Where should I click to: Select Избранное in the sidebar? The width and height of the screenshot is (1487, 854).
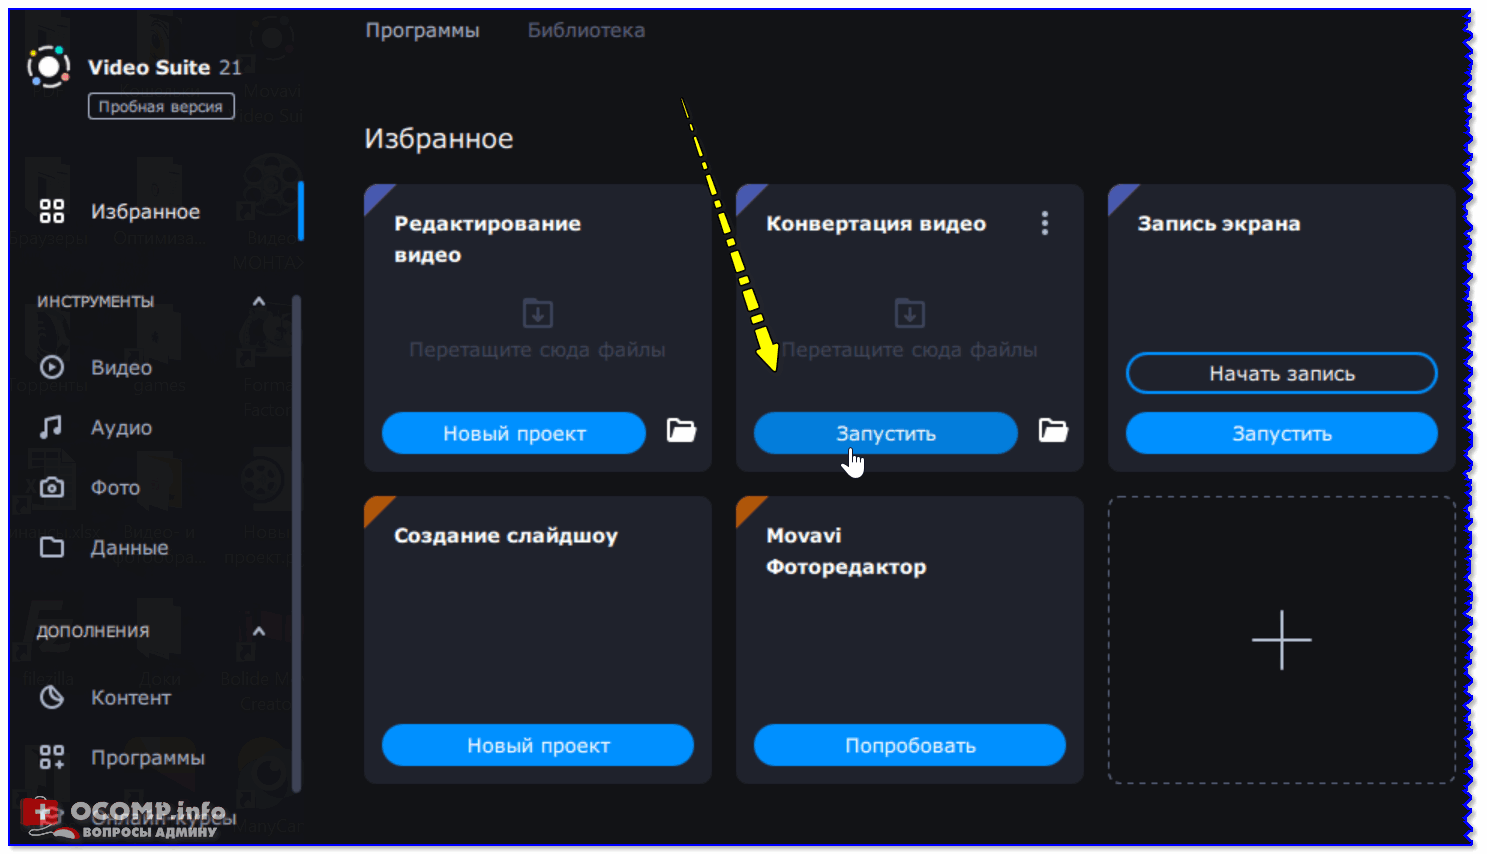[145, 212]
